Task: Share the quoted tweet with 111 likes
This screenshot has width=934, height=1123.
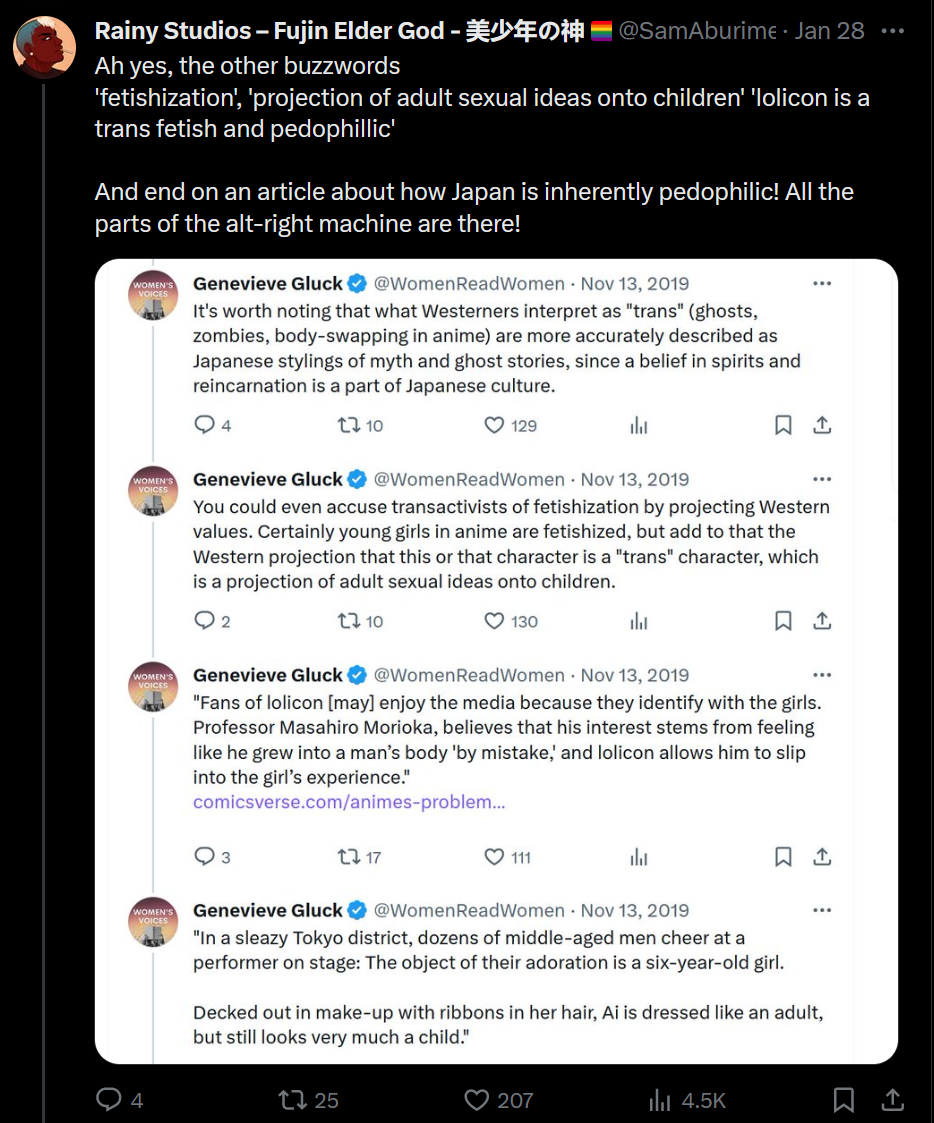Action: click(822, 857)
